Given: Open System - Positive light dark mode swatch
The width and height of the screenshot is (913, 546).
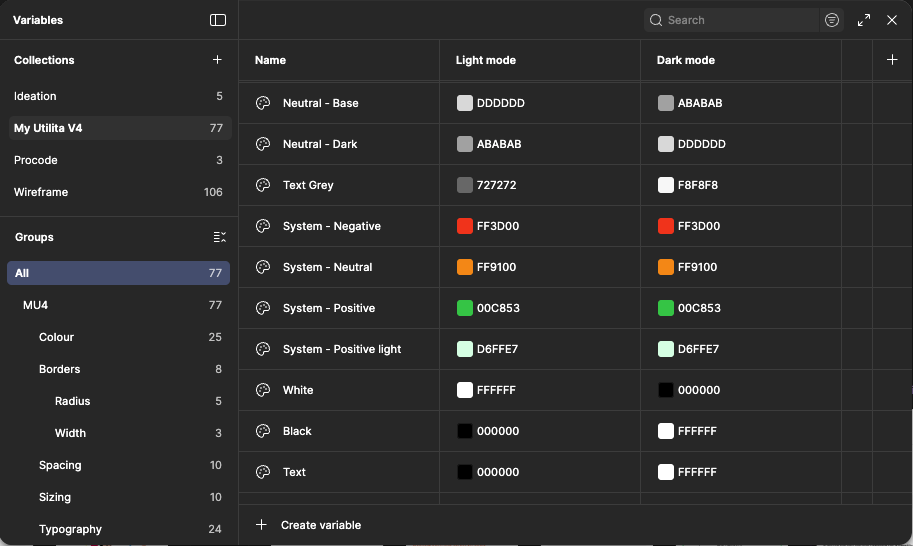Looking at the screenshot, I should coord(666,349).
